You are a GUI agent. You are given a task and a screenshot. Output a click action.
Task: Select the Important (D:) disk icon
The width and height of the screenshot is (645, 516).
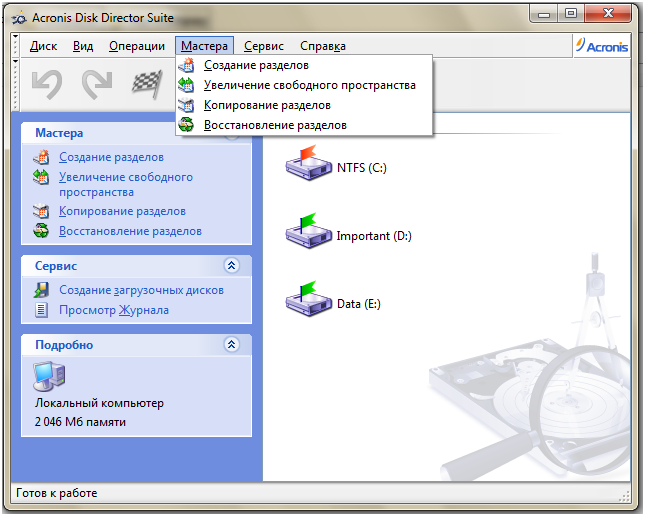click(307, 232)
